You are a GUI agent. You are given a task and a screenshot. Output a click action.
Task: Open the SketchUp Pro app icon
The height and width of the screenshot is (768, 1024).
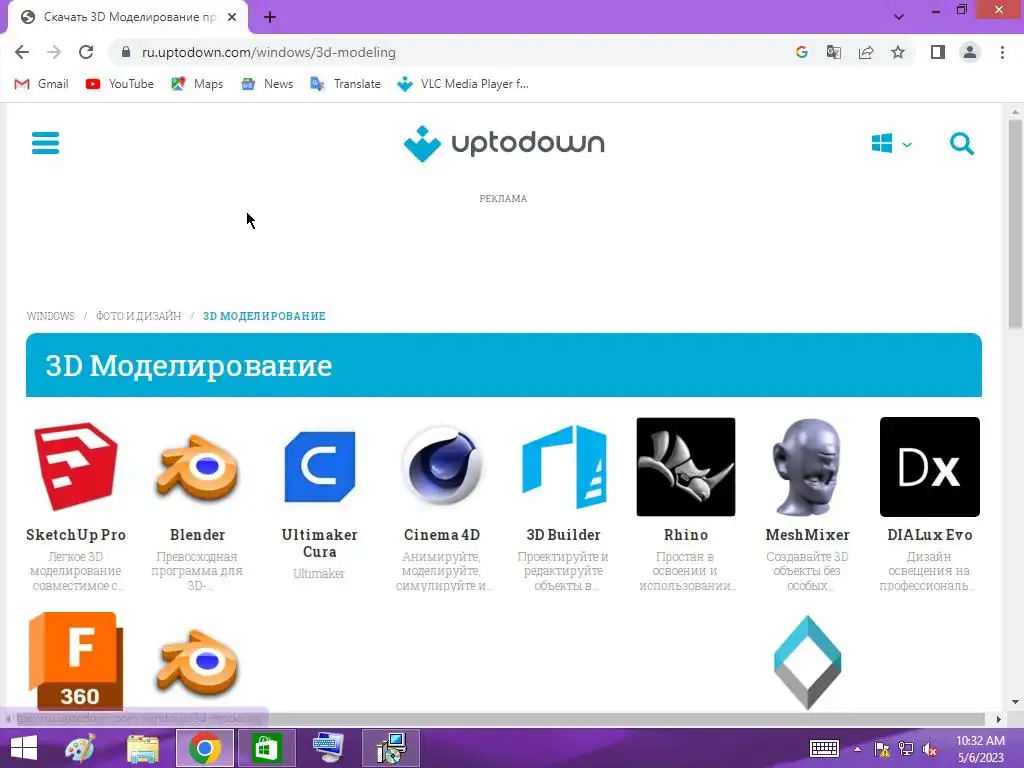coord(76,466)
